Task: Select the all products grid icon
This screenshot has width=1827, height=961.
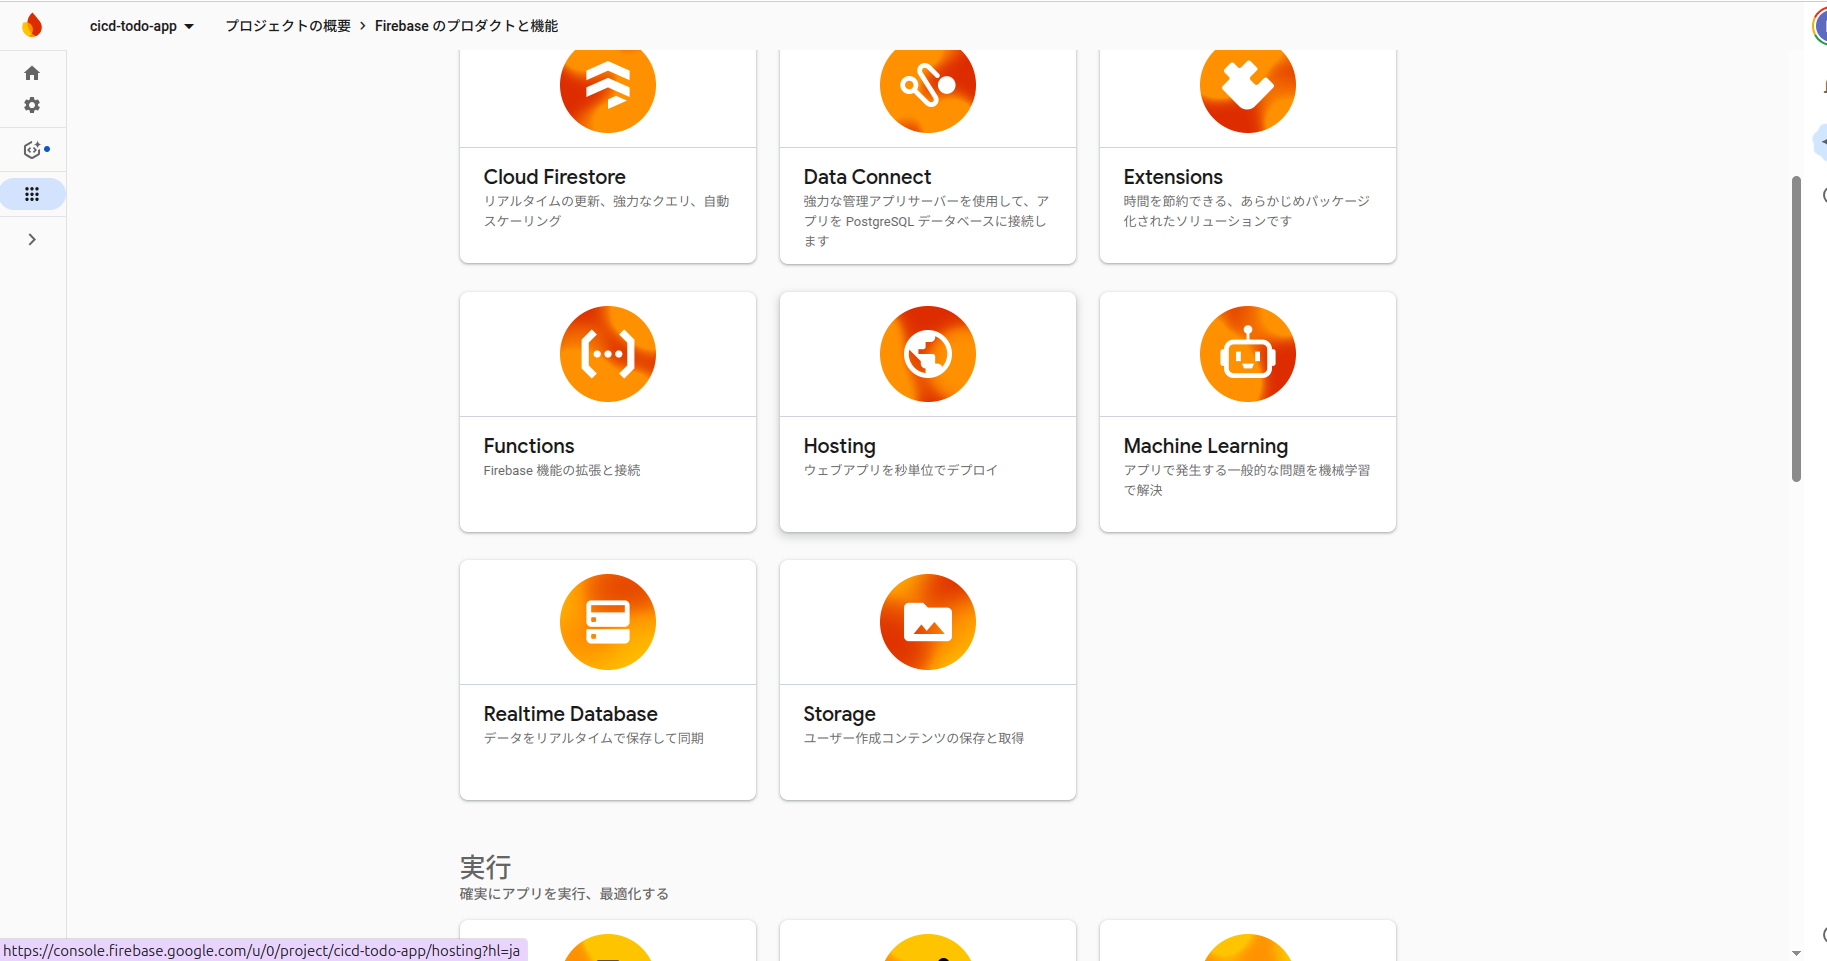Action: click(x=32, y=194)
